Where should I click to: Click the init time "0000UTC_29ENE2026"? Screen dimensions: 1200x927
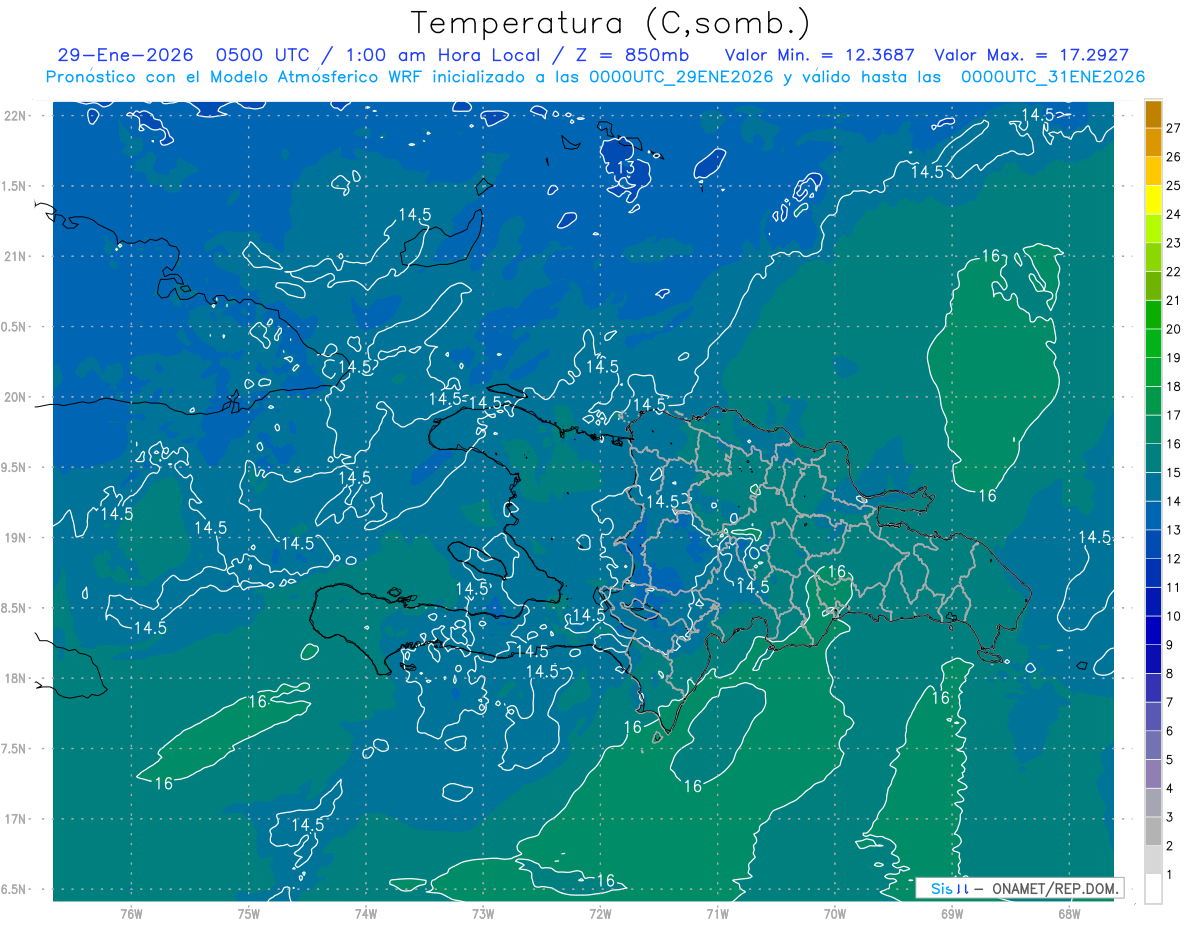coord(682,77)
